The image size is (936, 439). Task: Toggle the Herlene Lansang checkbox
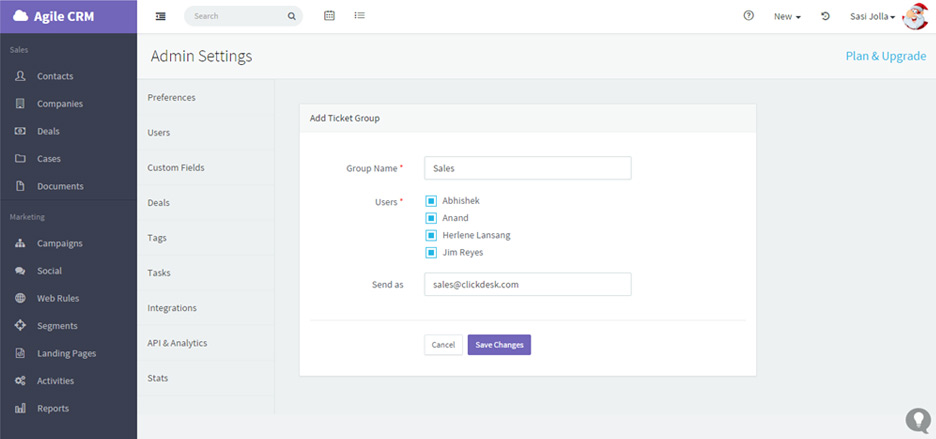pyautogui.click(x=431, y=235)
